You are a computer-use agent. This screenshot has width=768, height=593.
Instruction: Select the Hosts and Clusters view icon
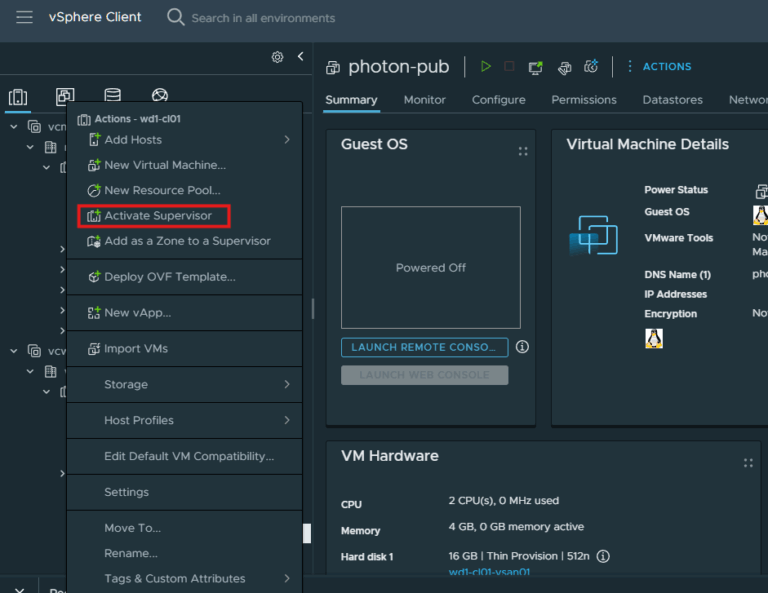(18, 96)
